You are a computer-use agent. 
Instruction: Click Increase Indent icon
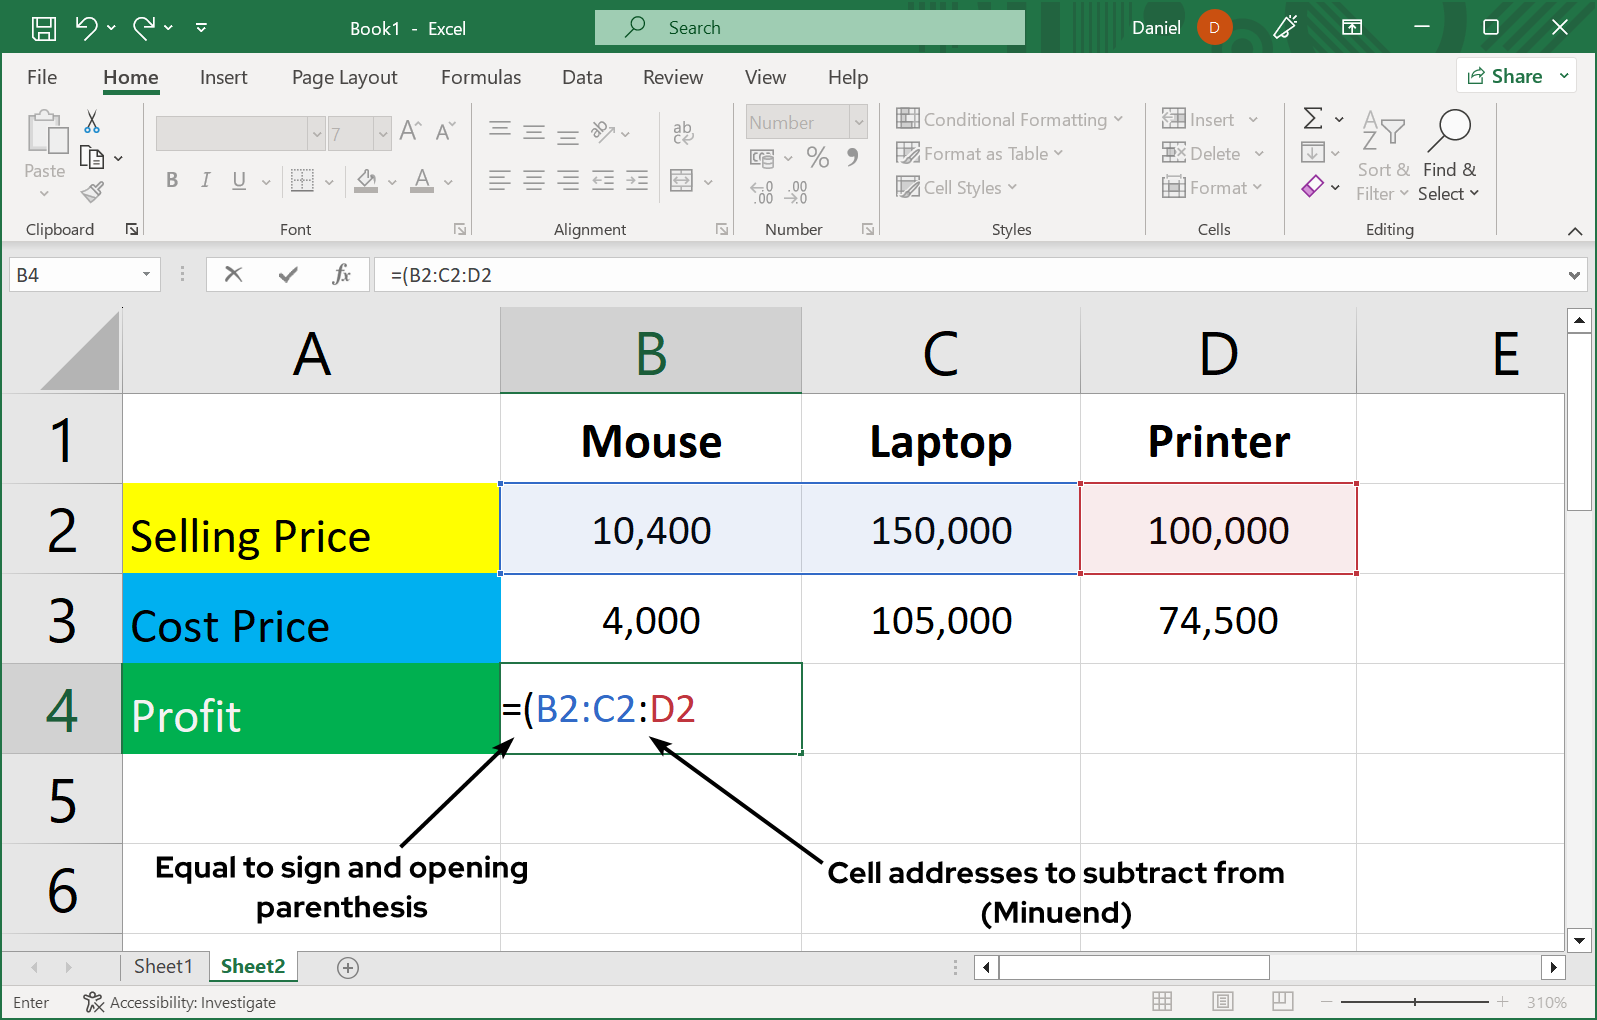pyautogui.click(x=637, y=180)
